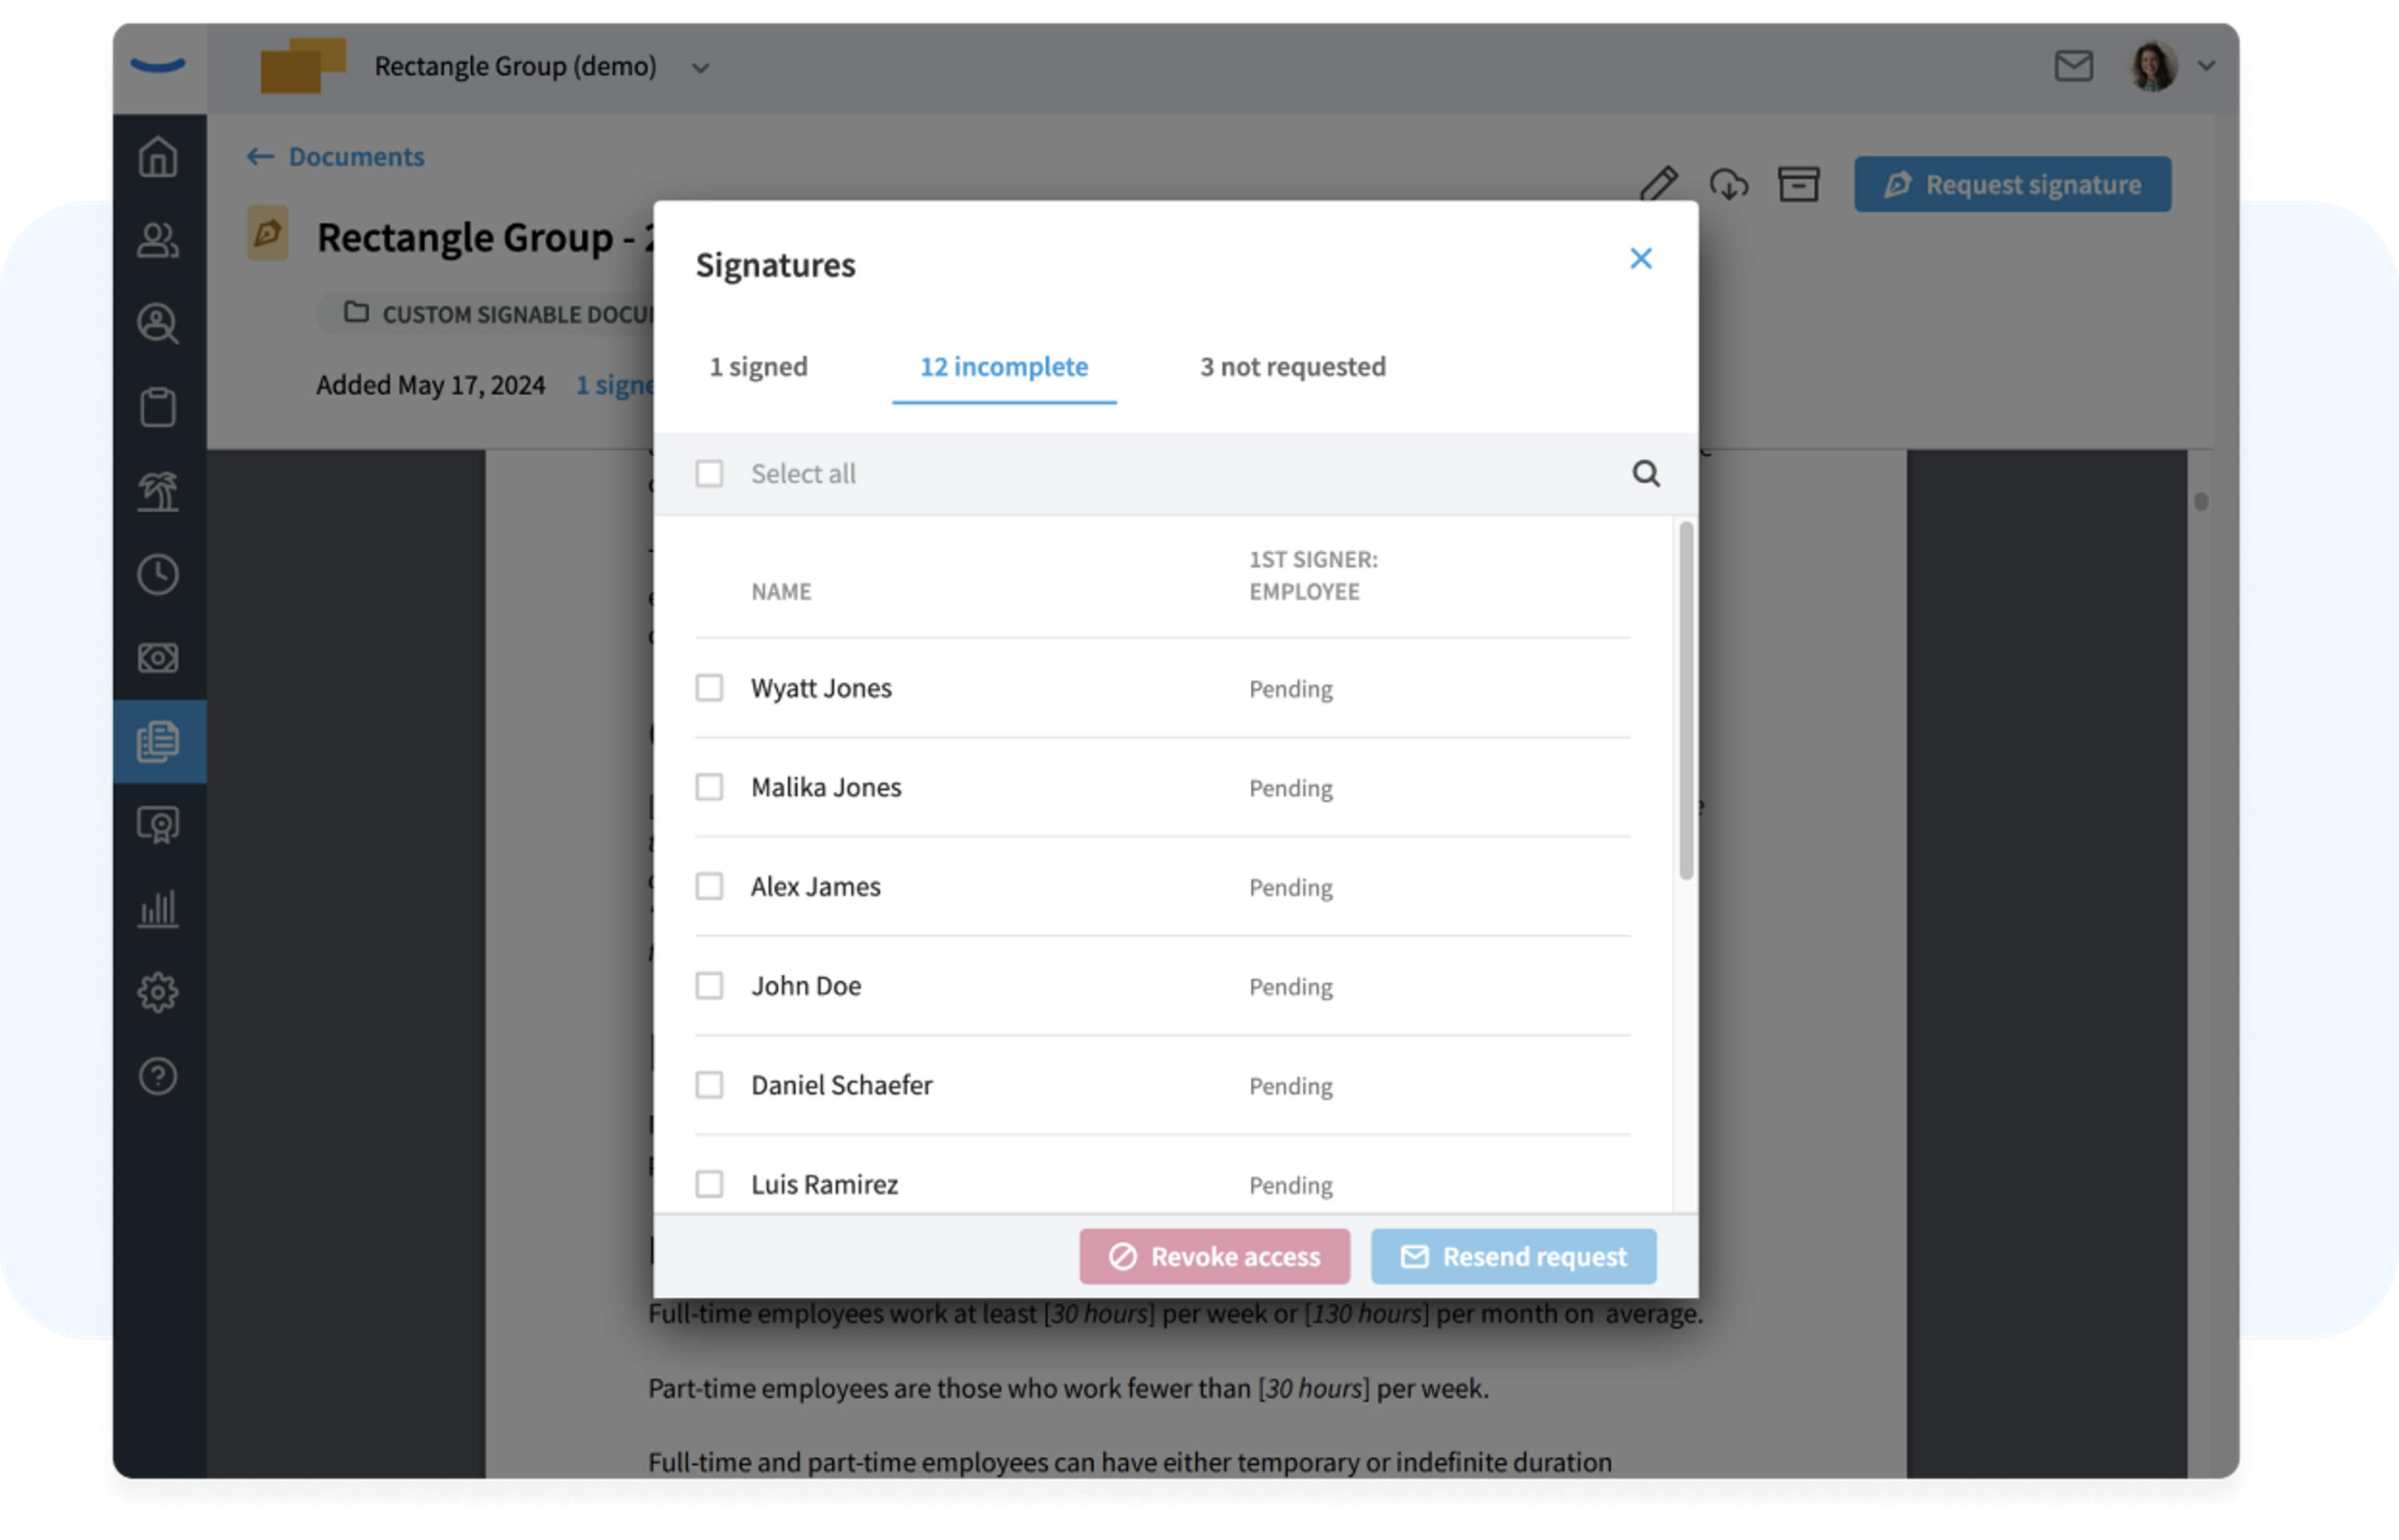
Task: Tick the Select all checkbox
Action: tap(710, 473)
